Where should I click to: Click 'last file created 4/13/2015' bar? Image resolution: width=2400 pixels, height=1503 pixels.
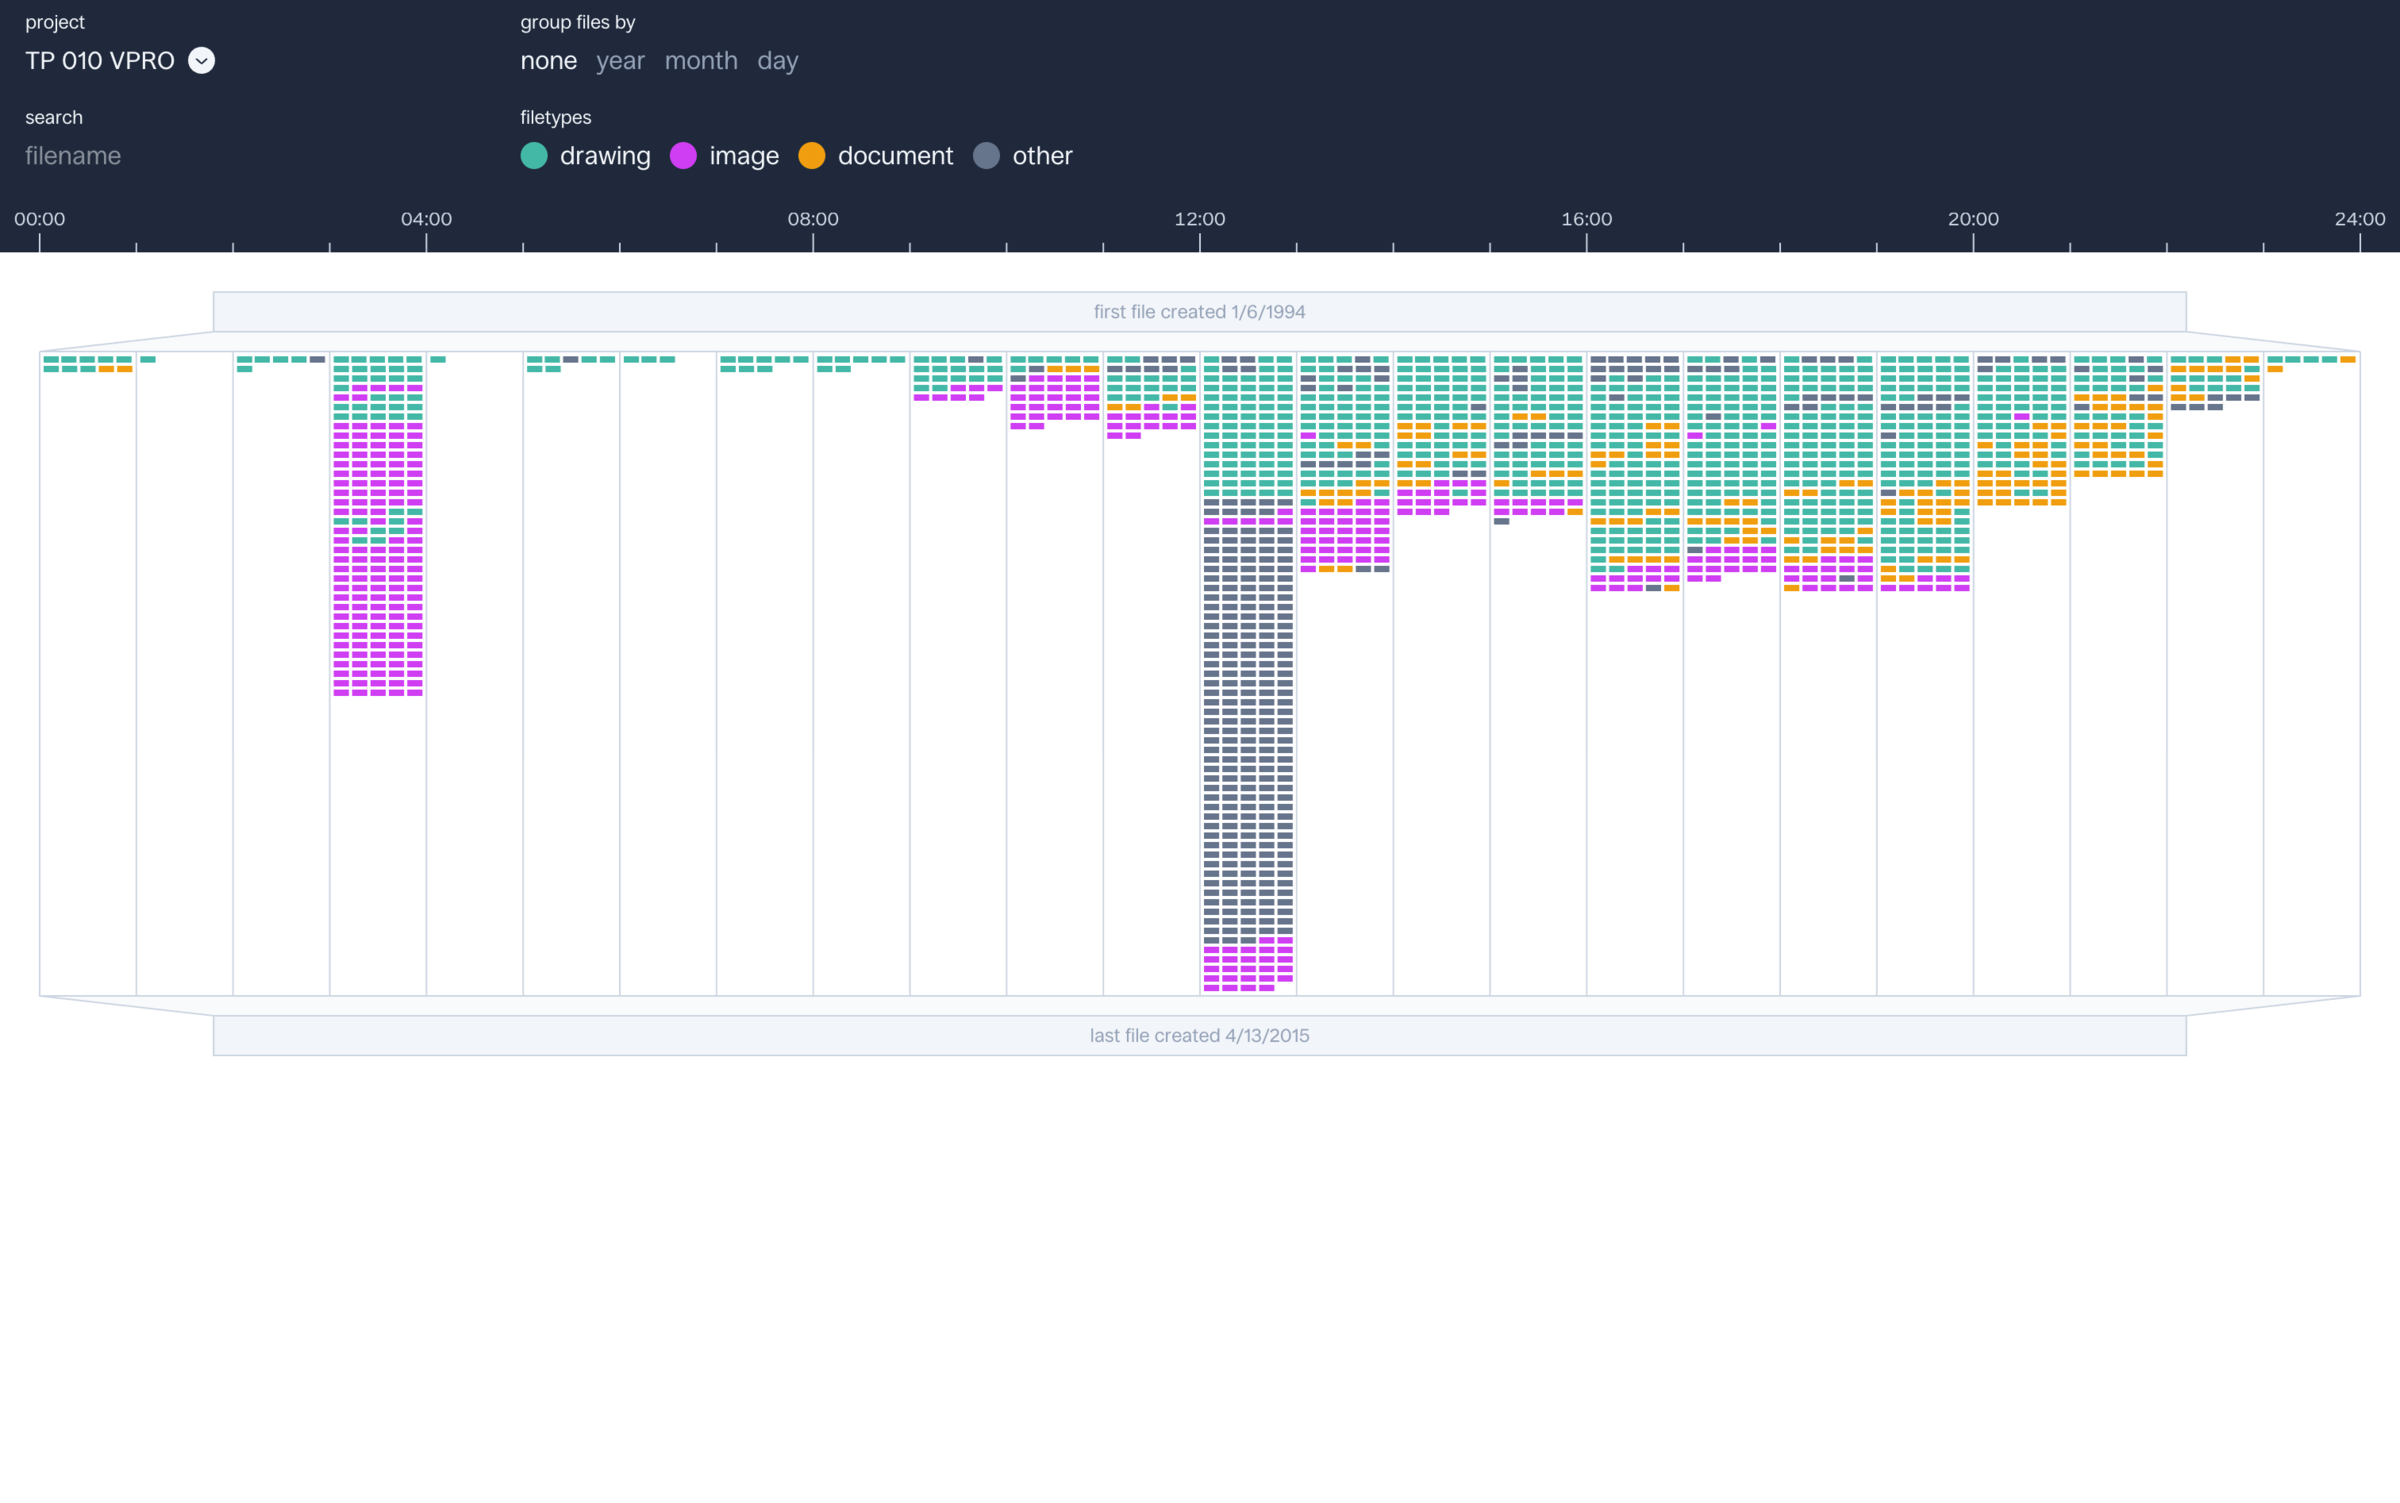click(x=1199, y=1036)
